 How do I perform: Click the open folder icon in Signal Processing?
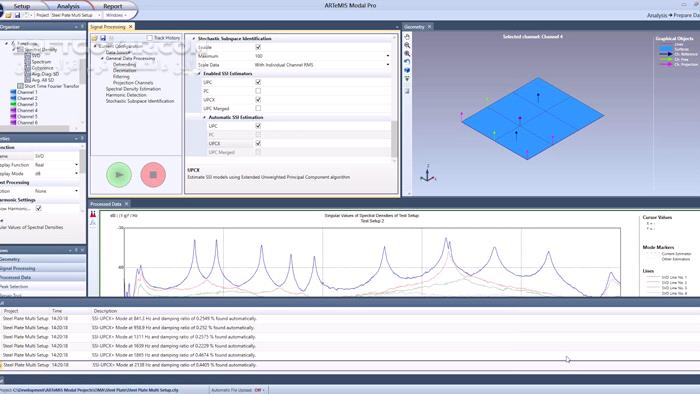pyautogui.click(x=95, y=38)
